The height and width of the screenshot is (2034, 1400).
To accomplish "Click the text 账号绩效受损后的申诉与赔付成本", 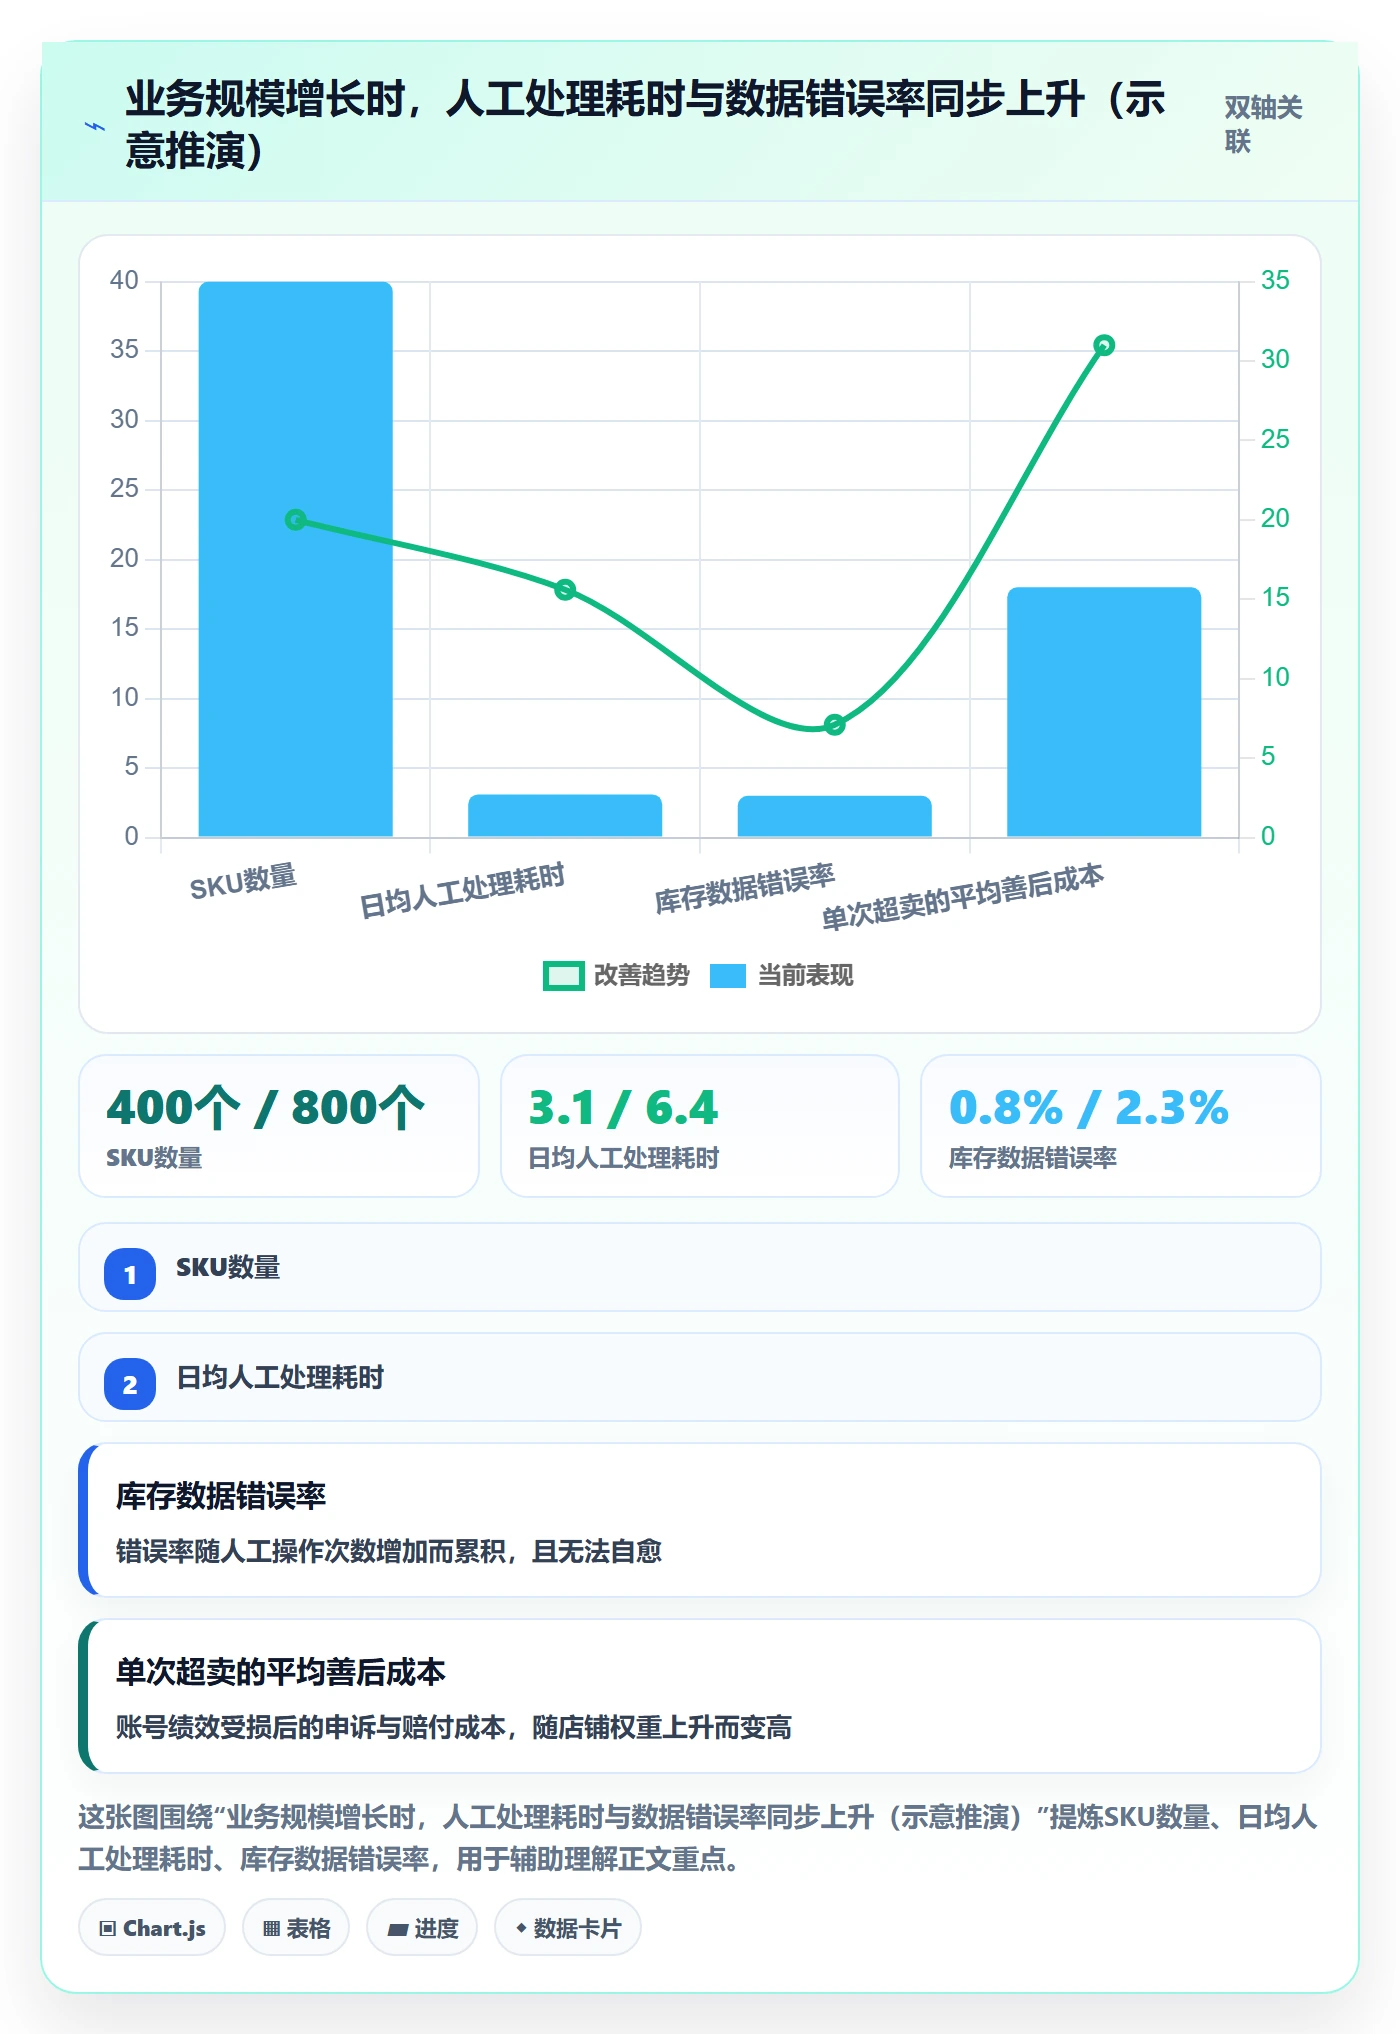I will (311, 1727).
